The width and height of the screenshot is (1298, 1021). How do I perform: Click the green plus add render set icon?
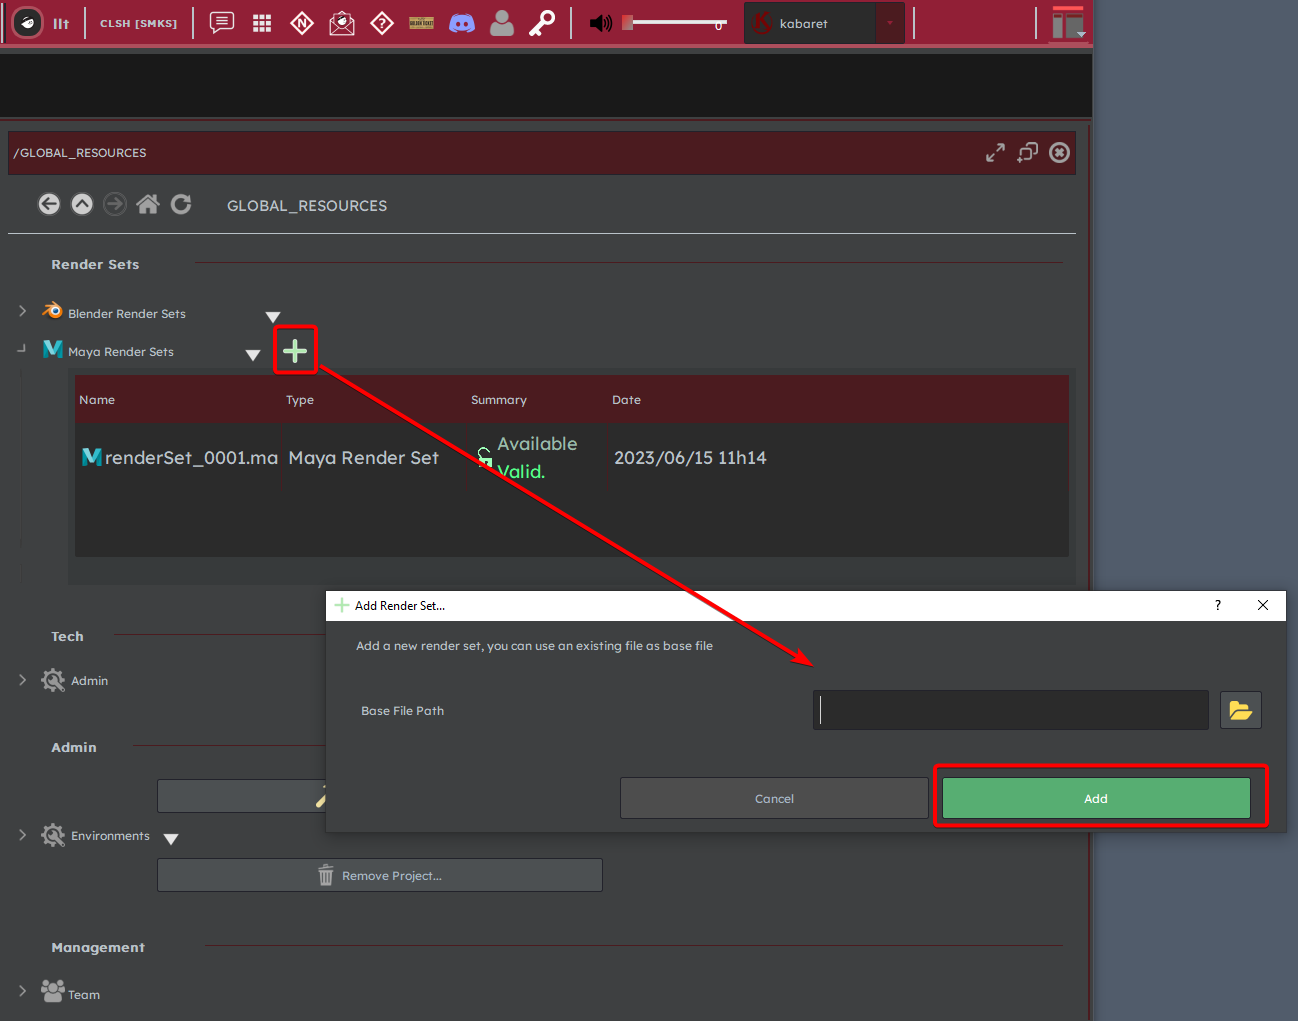coord(295,350)
